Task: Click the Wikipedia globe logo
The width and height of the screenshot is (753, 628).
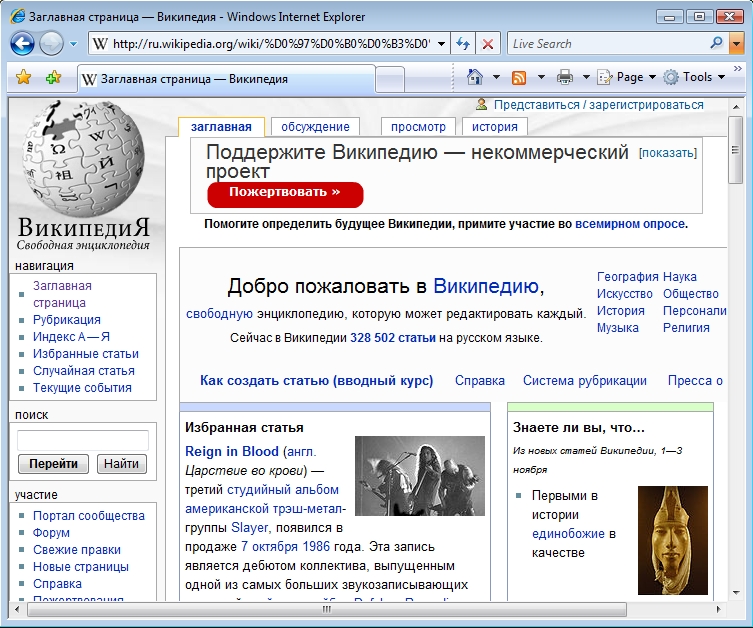Action: tap(83, 158)
